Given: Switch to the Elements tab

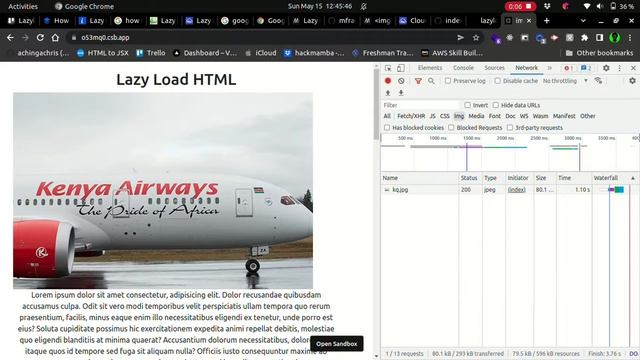Looking at the screenshot, I should tap(430, 68).
